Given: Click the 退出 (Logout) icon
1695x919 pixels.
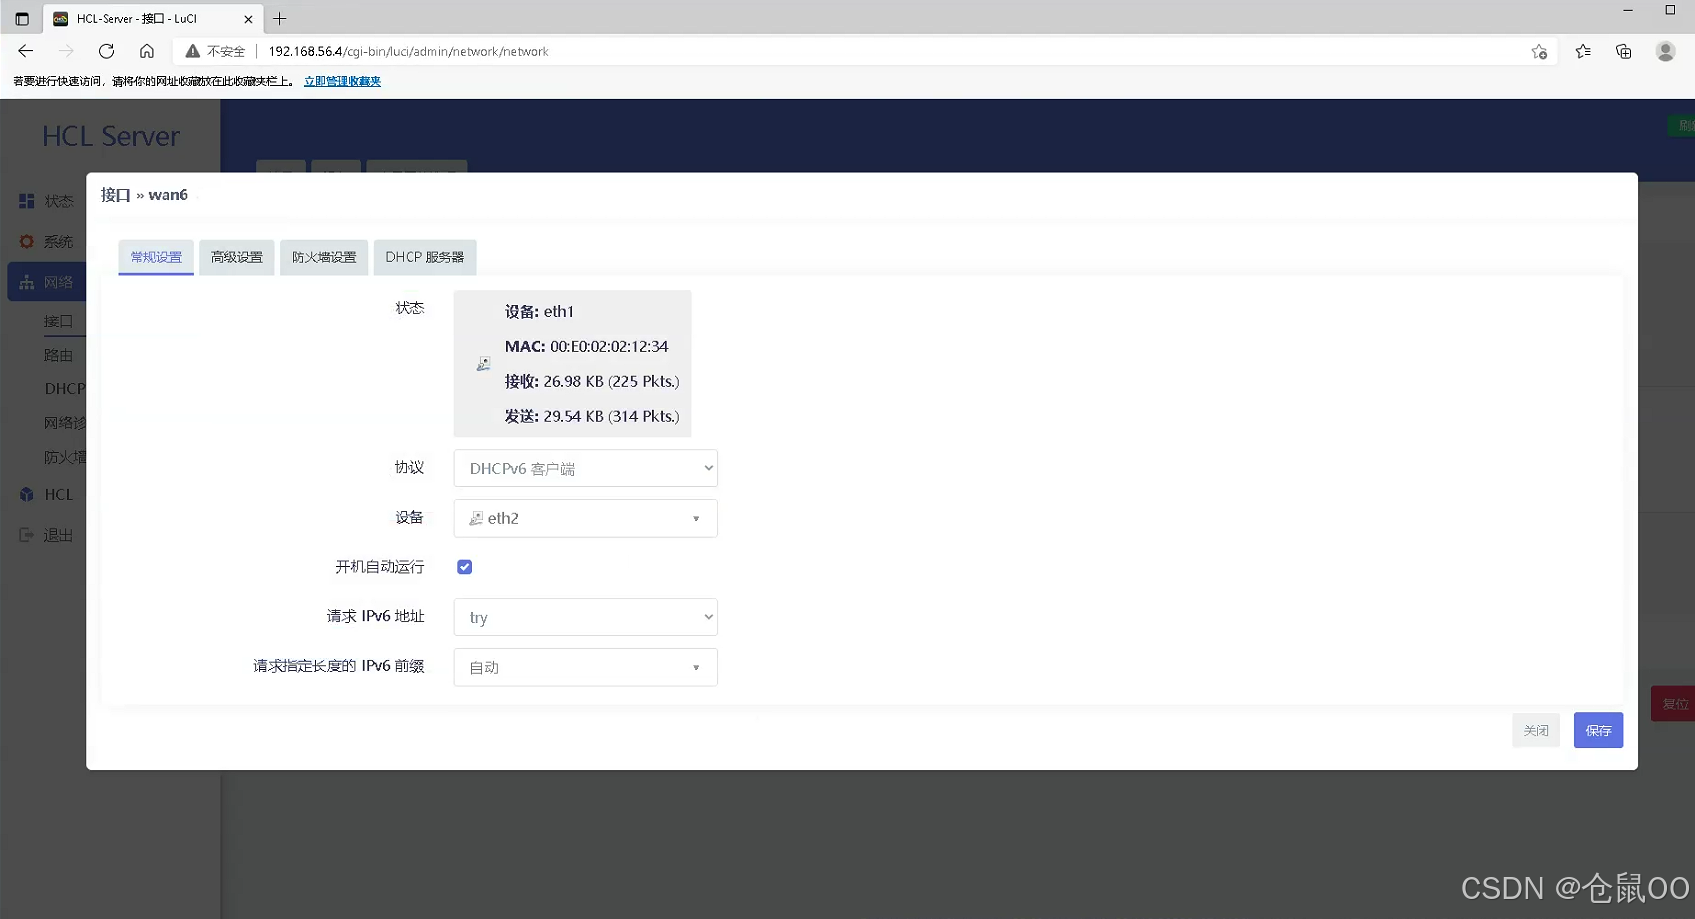Looking at the screenshot, I should click(25, 534).
